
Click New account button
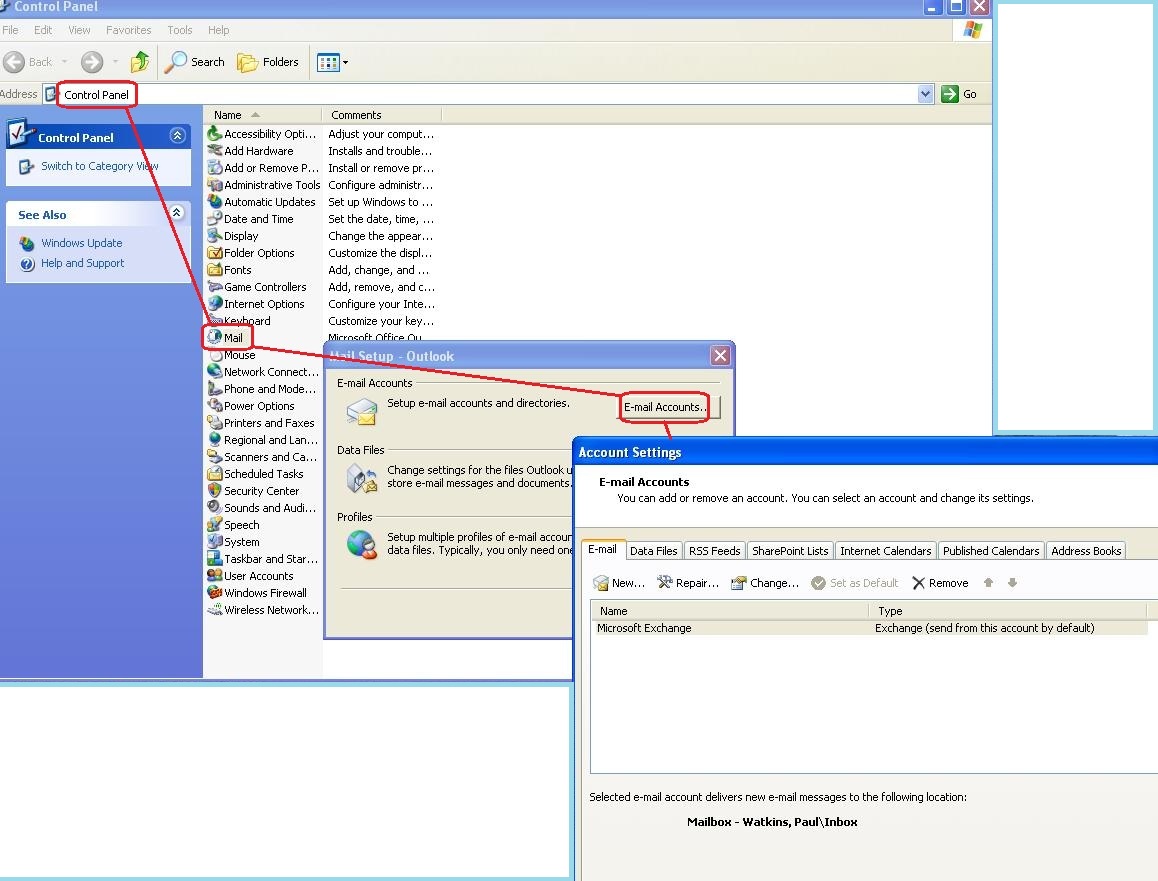point(619,583)
